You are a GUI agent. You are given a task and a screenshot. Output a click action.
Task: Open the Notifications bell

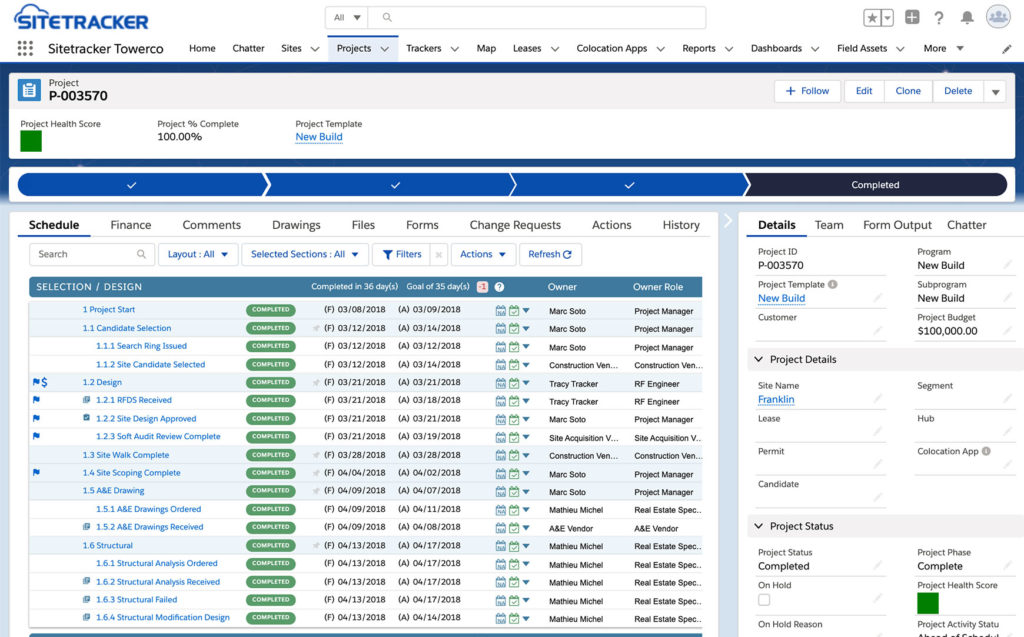(967, 18)
